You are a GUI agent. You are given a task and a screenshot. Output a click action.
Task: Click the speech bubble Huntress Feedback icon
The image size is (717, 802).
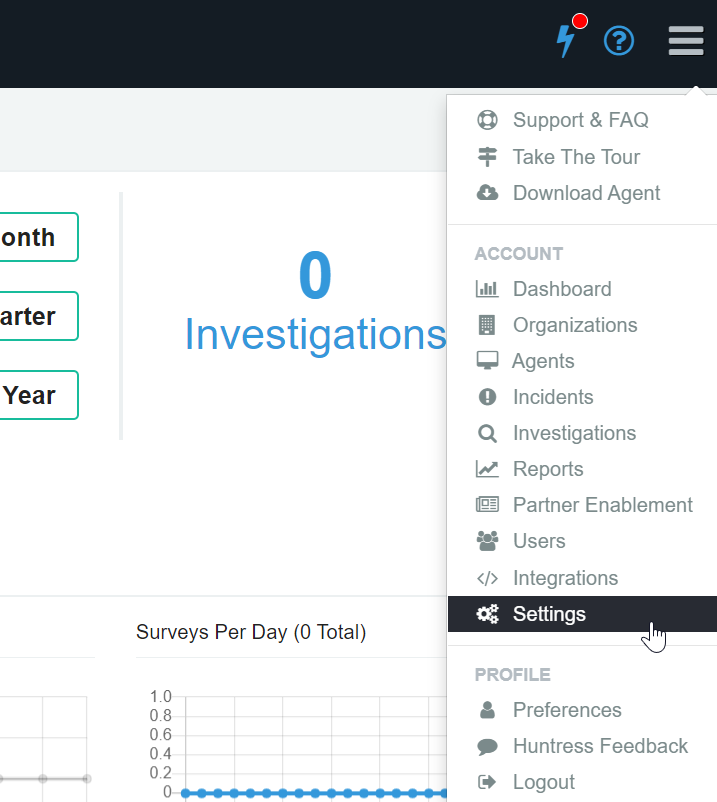click(x=487, y=746)
